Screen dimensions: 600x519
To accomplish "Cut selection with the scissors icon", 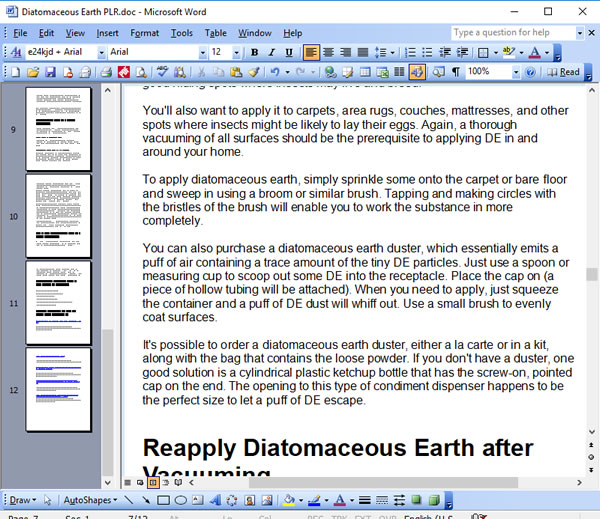I will pyautogui.click(x=202, y=72).
